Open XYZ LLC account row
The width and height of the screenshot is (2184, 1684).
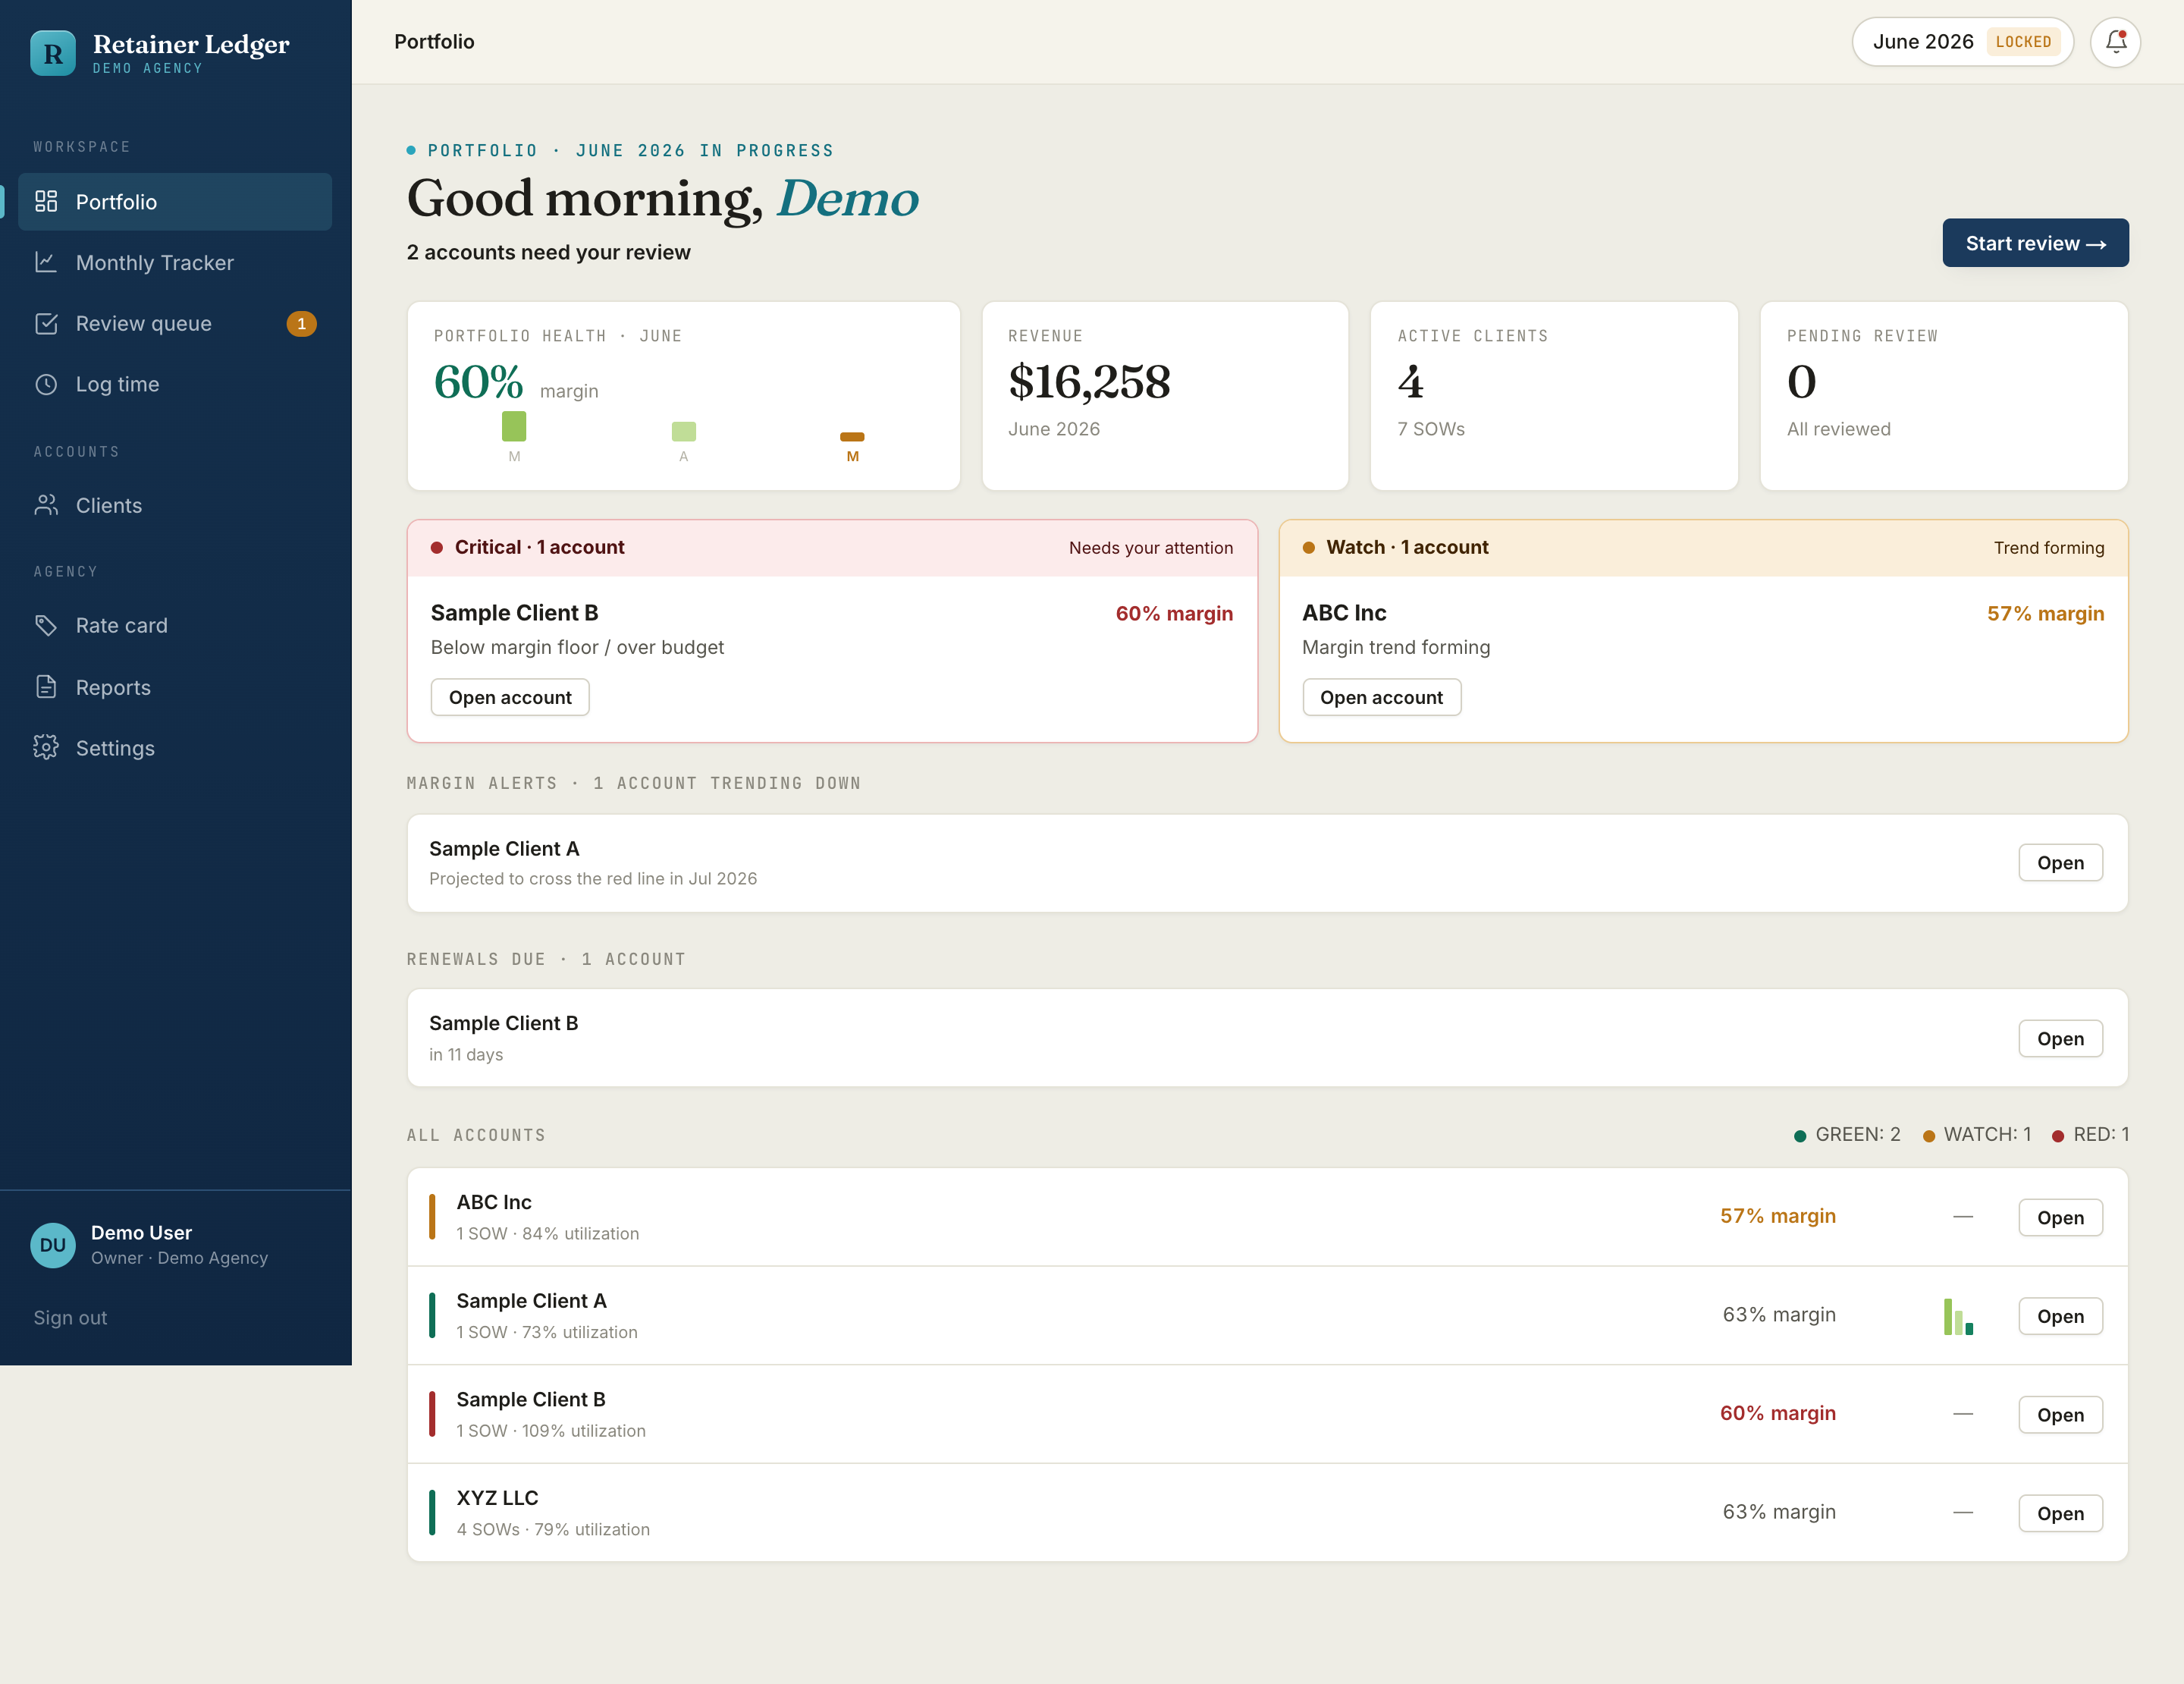[x=2060, y=1513]
